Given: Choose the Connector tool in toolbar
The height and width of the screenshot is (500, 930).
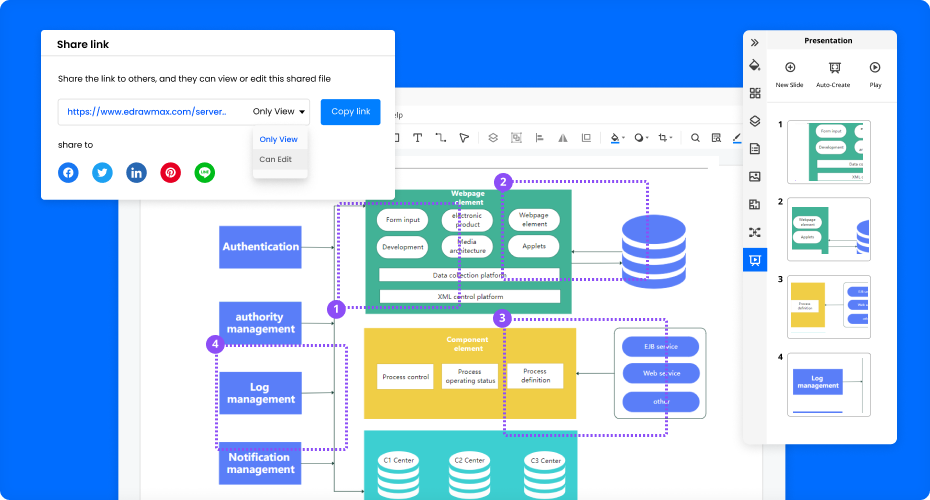Looking at the screenshot, I should 441,138.
